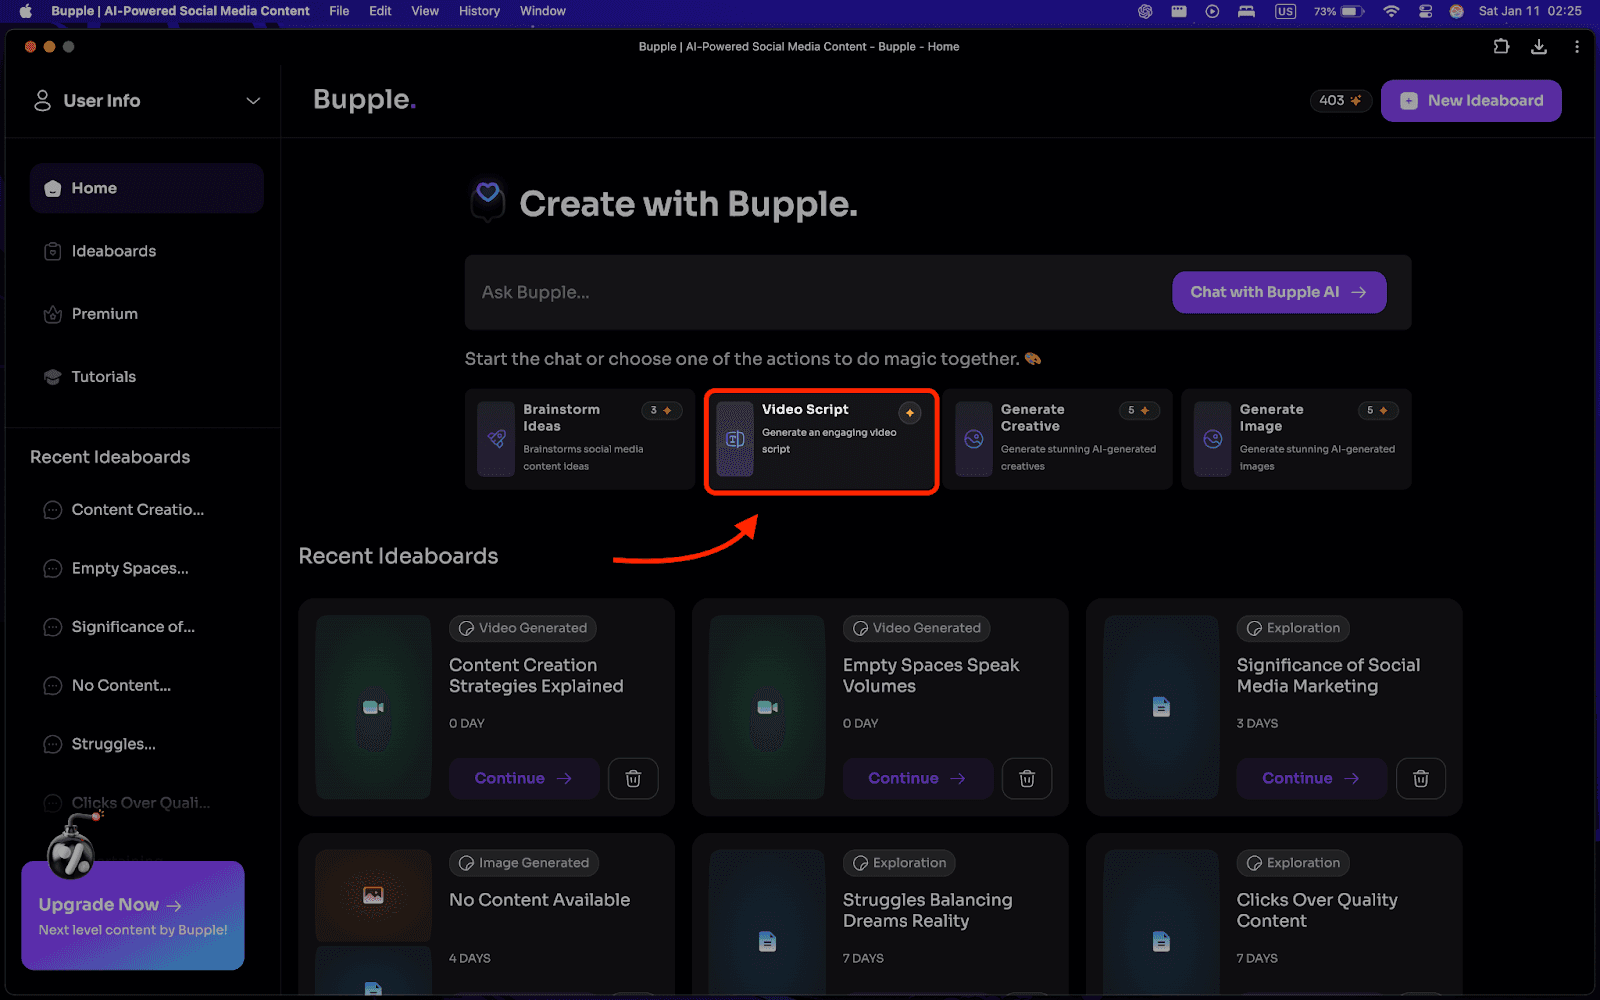Click the New Ideaboard button

click(1471, 101)
